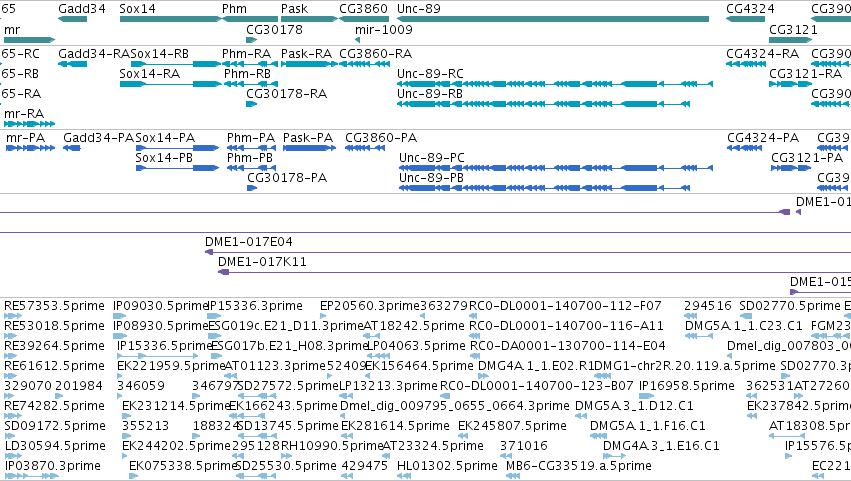Viewport: 851px width, 481px height.
Task: Click the Sox14-PB protein feature
Action: pyautogui.click(x=177, y=168)
